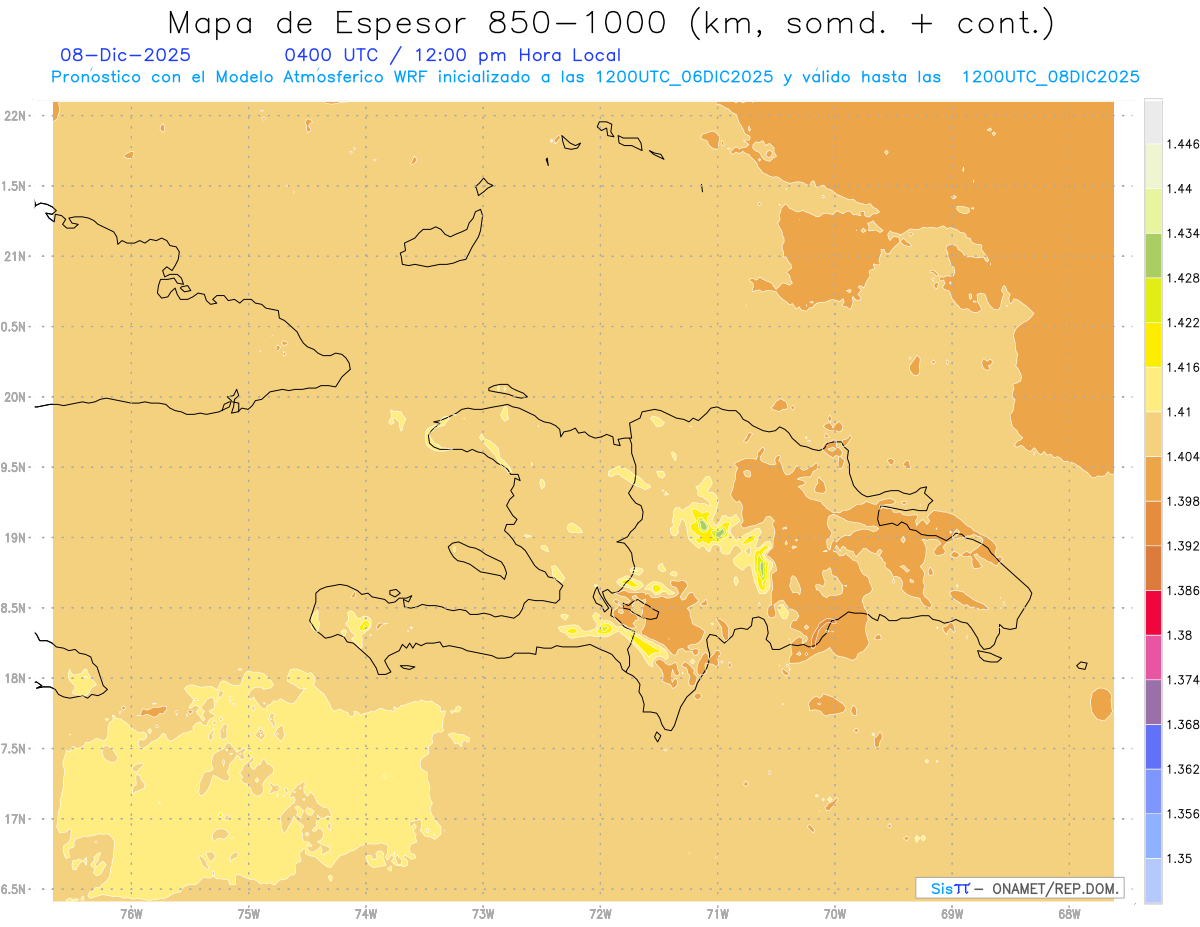1200x927 pixels.
Task: Click the latitude label '6.5N'
Action: click(x=14, y=889)
